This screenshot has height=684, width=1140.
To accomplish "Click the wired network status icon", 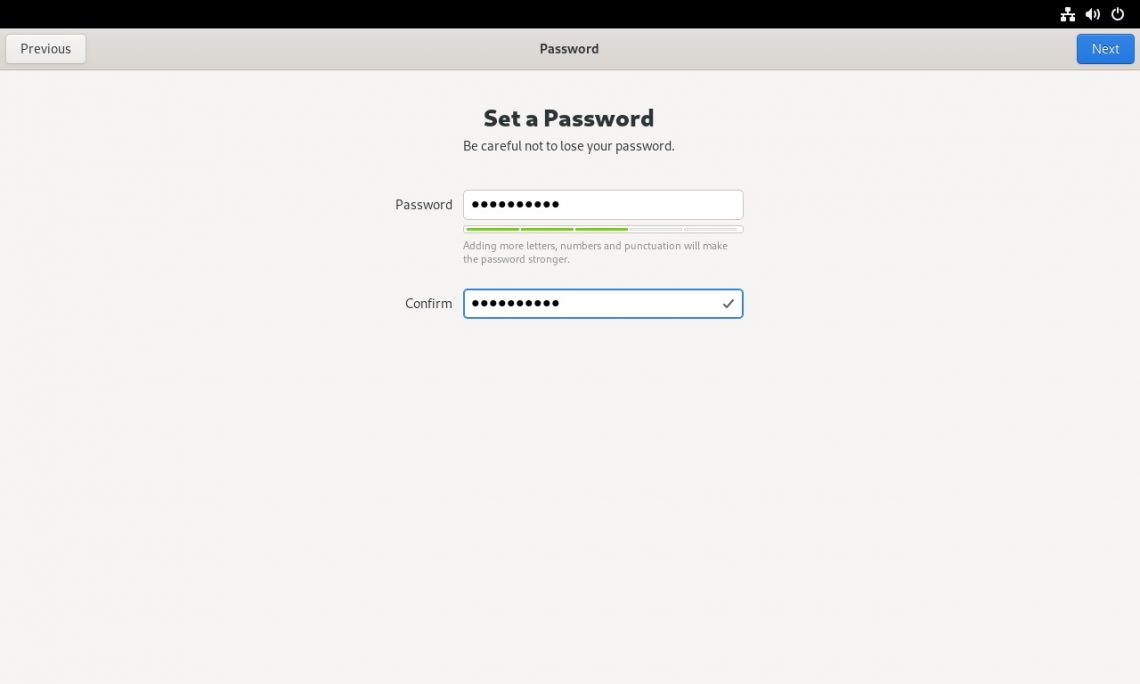I will pyautogui.click(x=1068, y=14).
